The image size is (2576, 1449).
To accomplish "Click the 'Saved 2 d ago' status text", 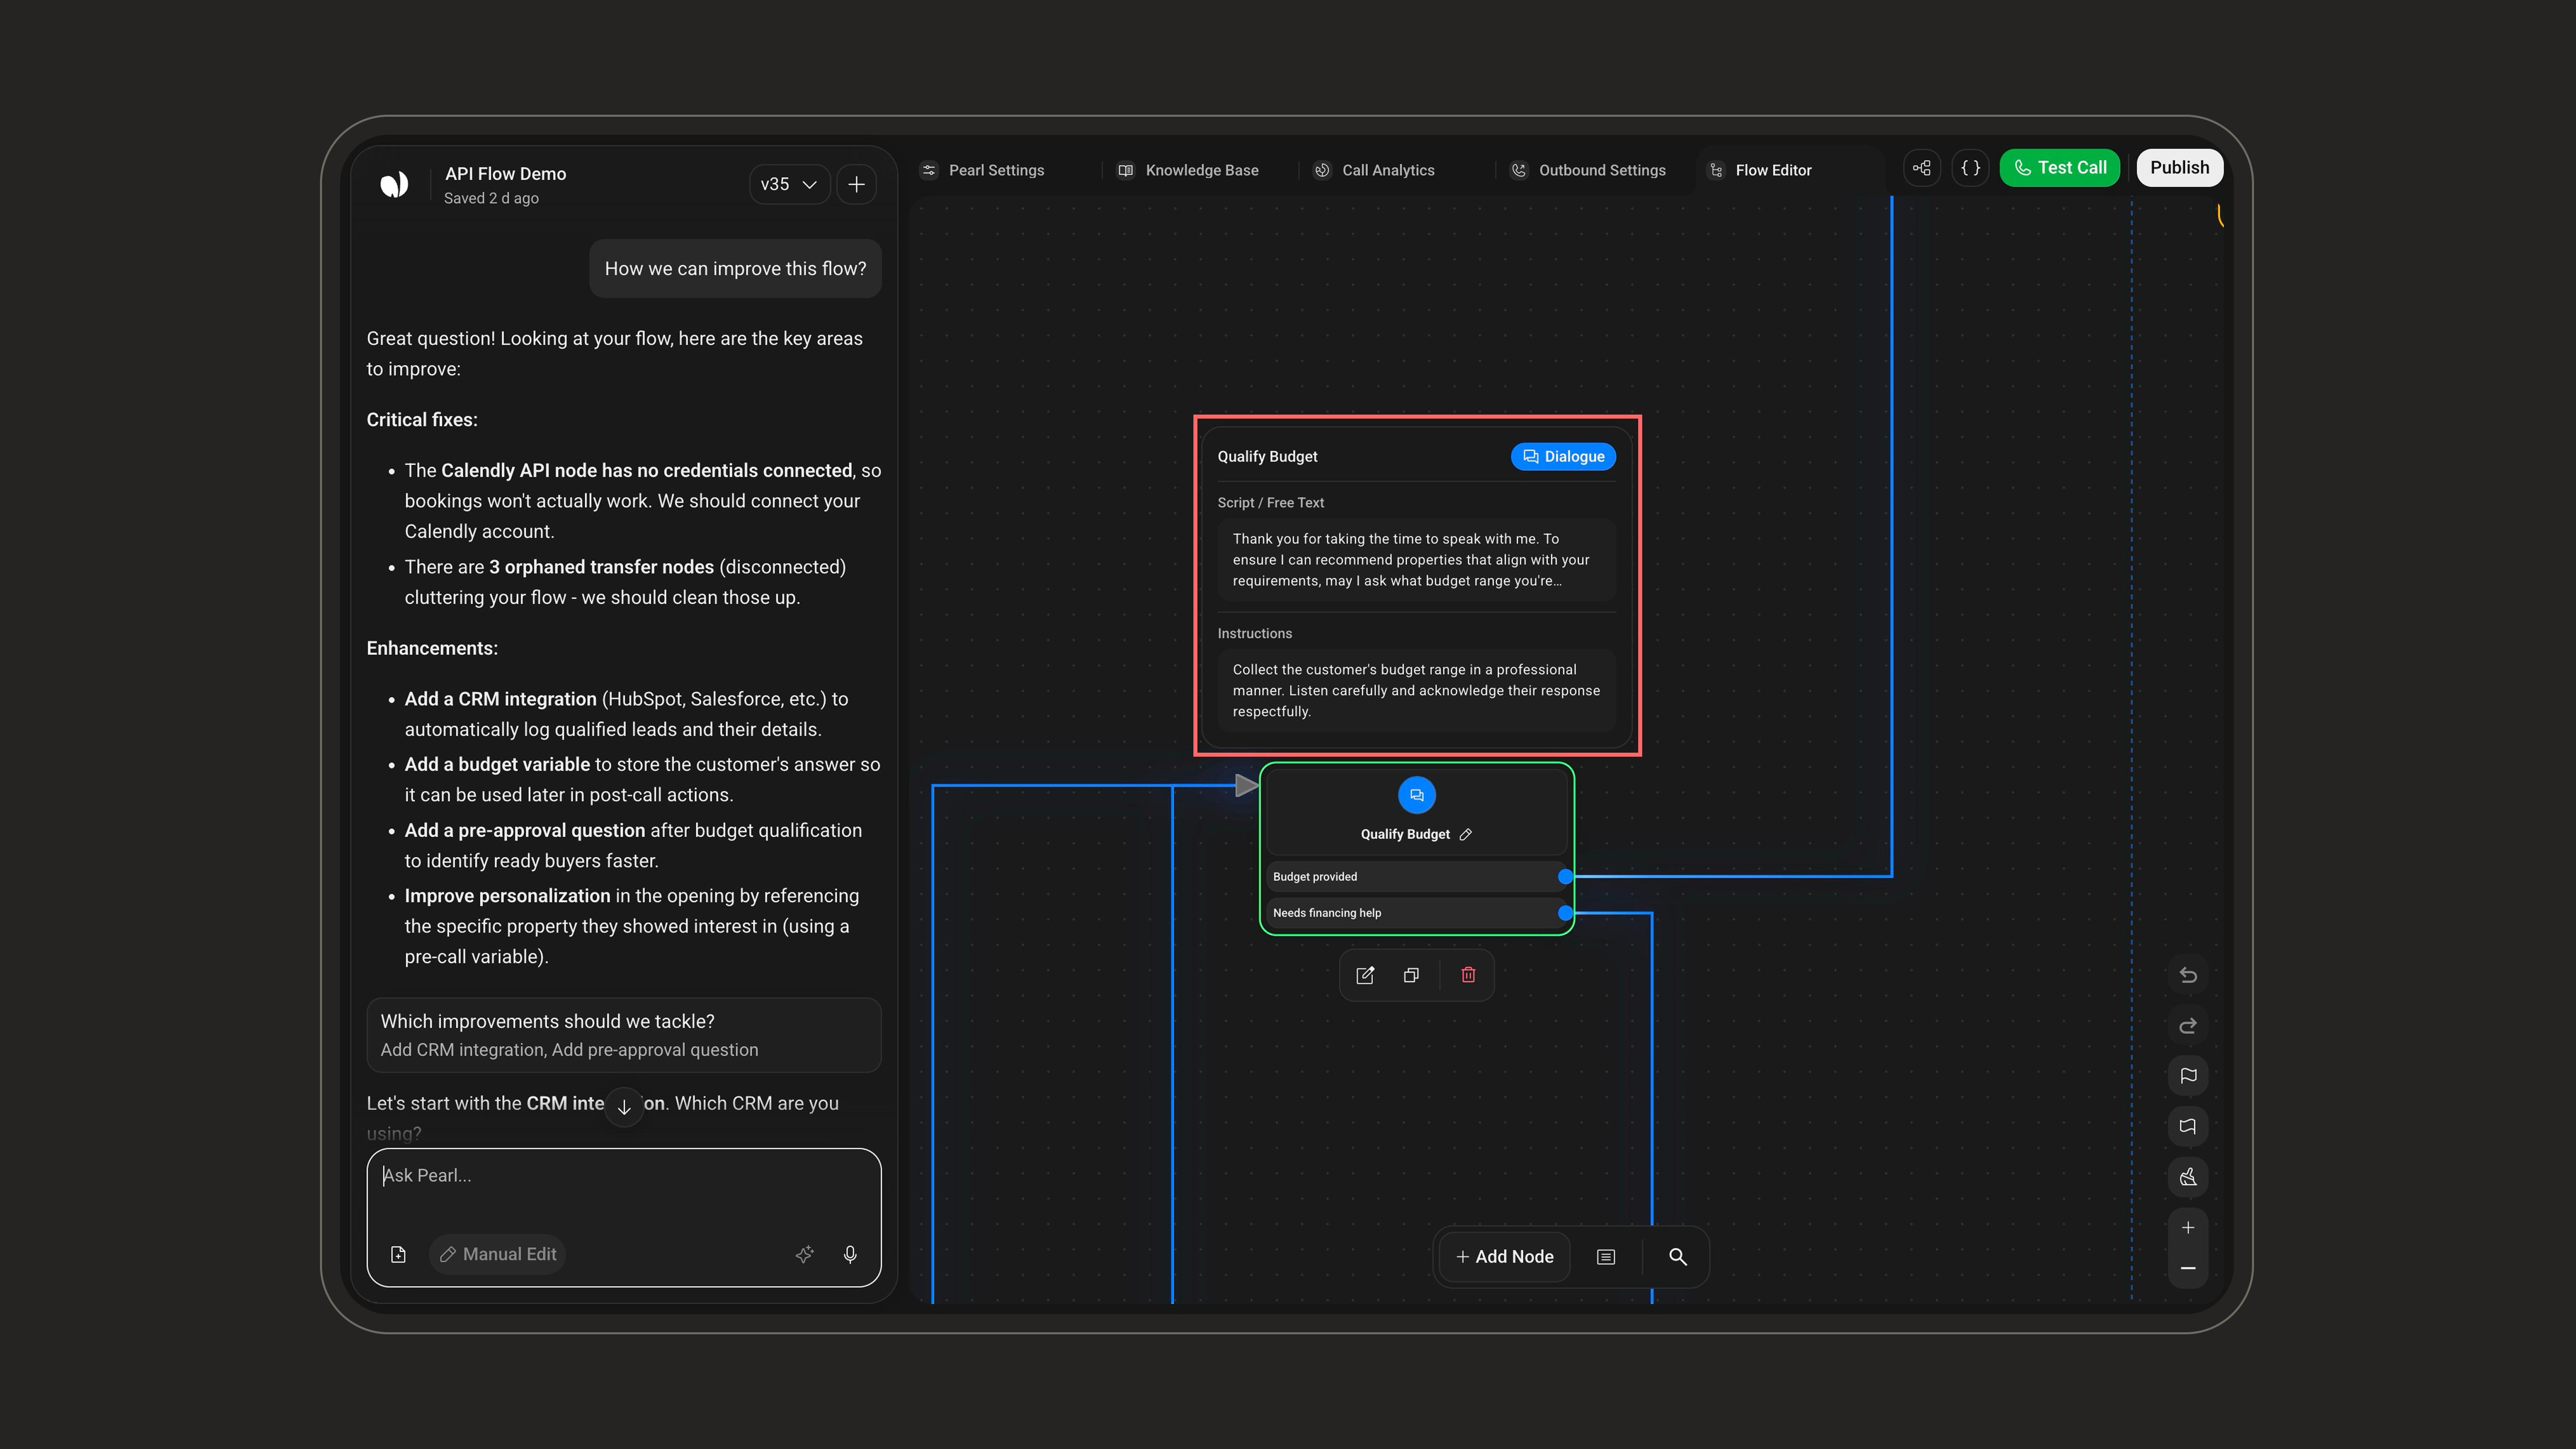I will click(491, 198).
